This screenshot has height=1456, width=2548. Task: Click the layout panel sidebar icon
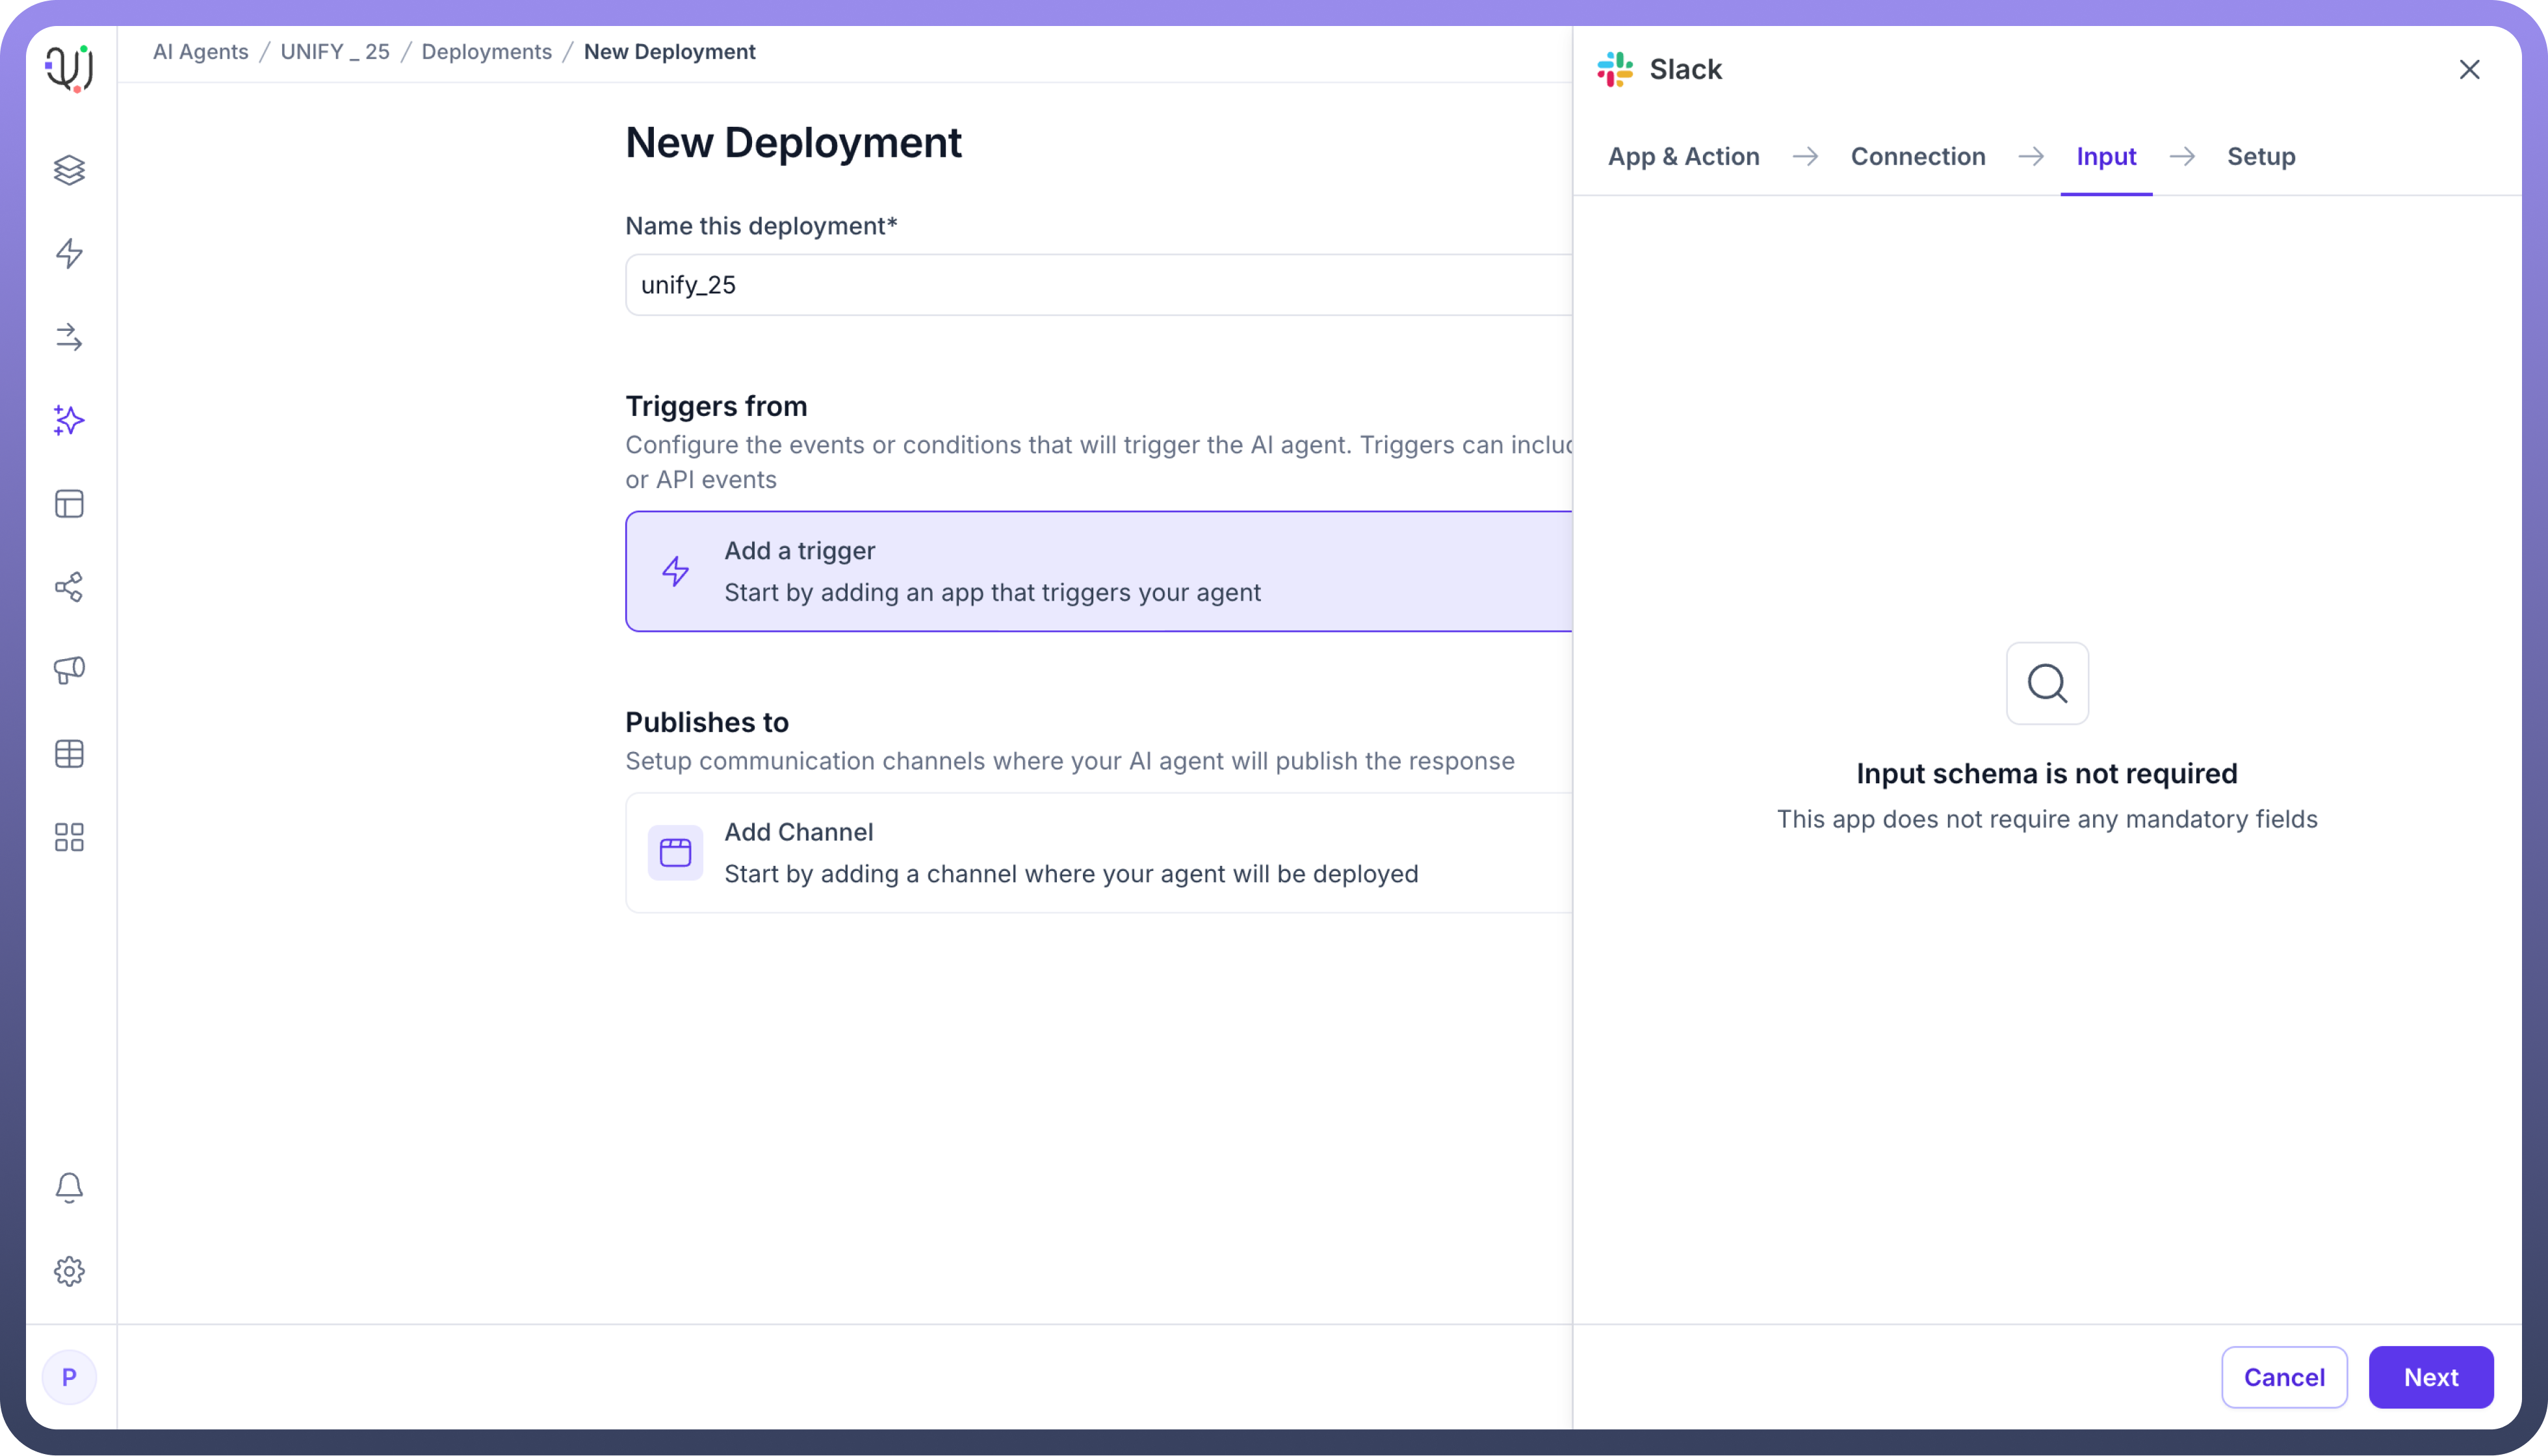[69, 504]
